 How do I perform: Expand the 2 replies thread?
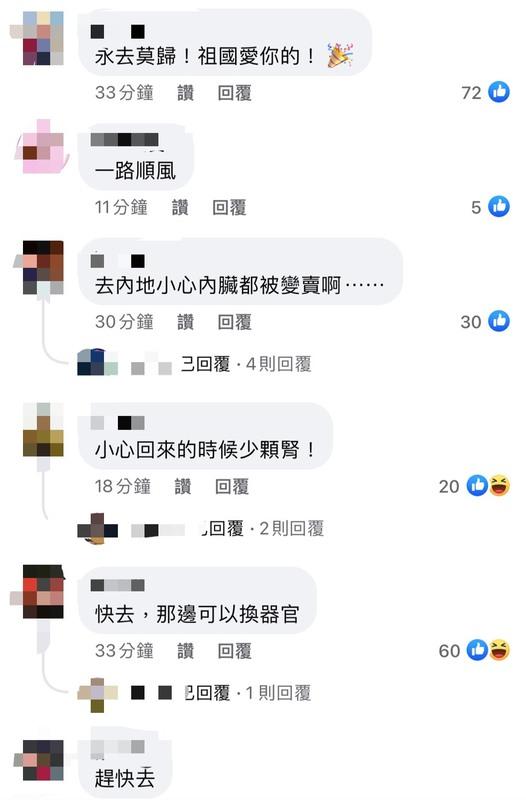tap(291, 529)
